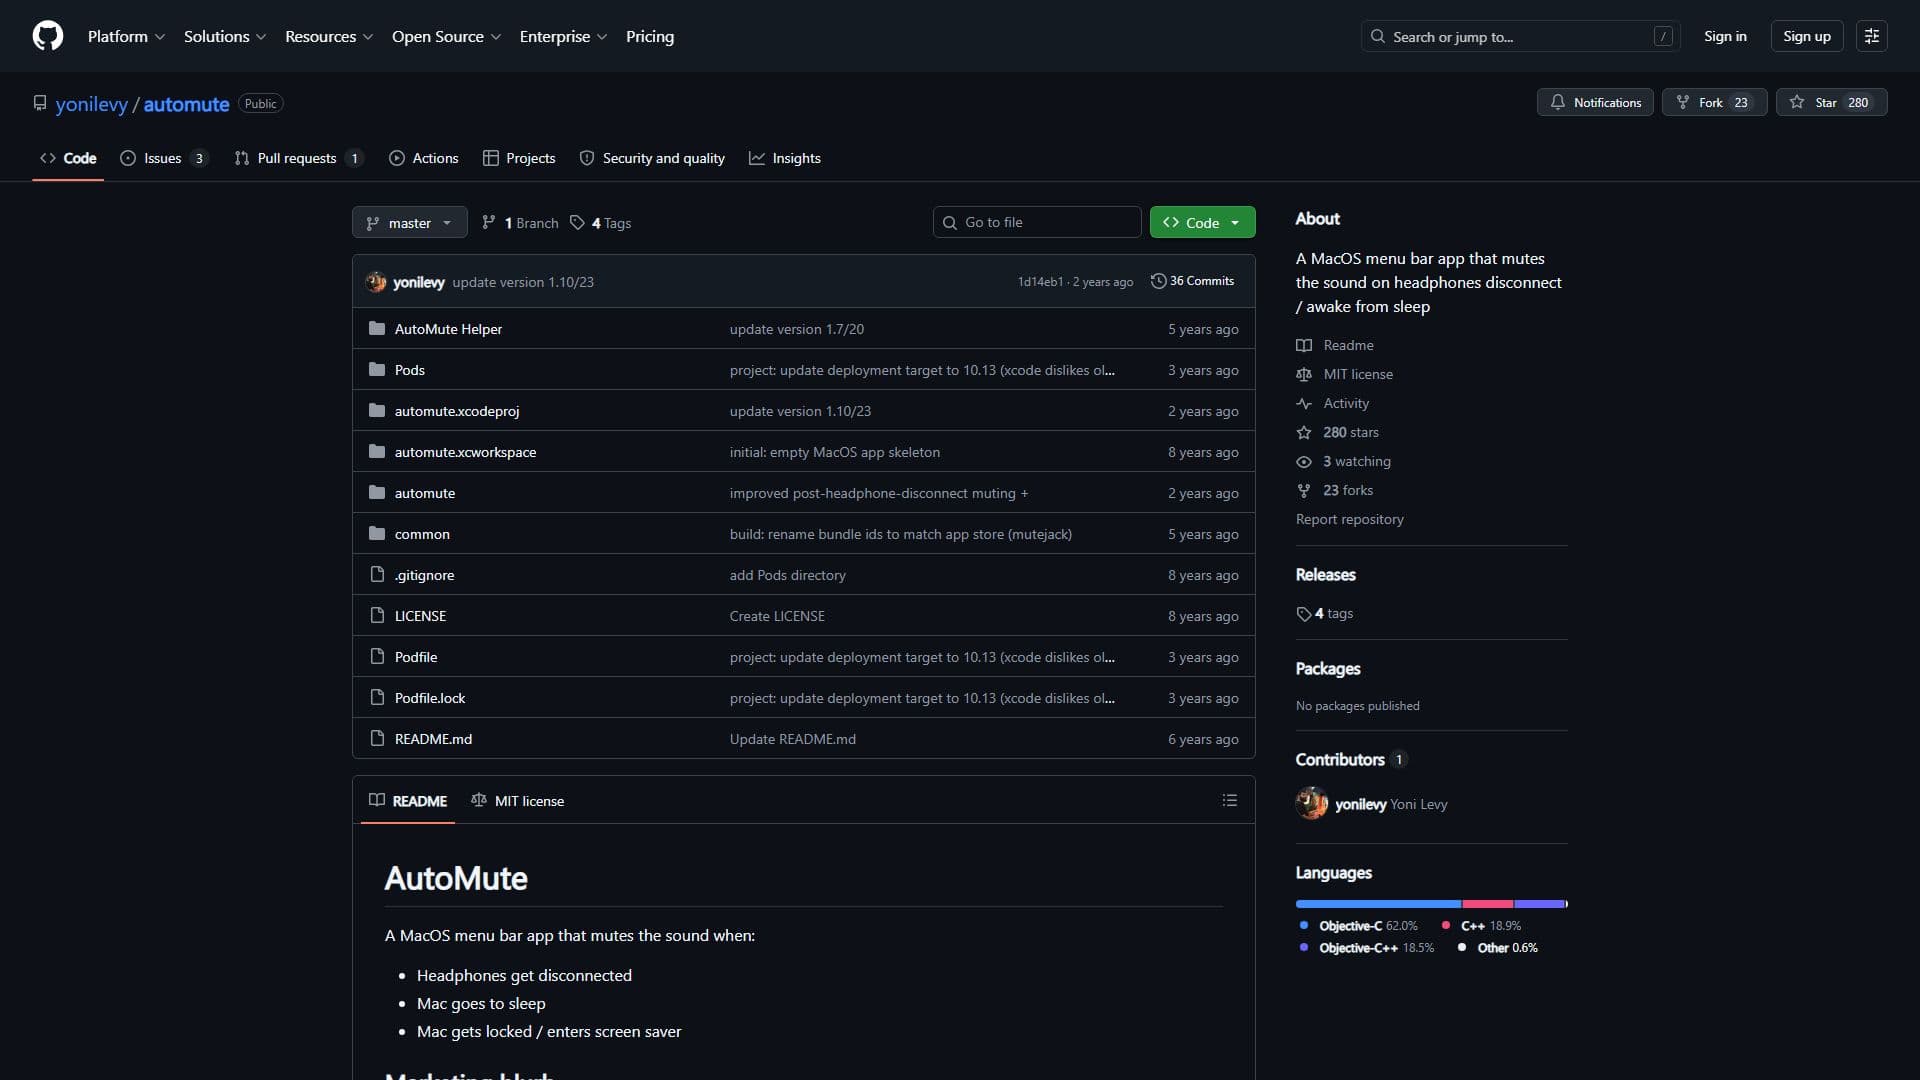Open commit message 'Create LICENSE'

coord(777,616)
